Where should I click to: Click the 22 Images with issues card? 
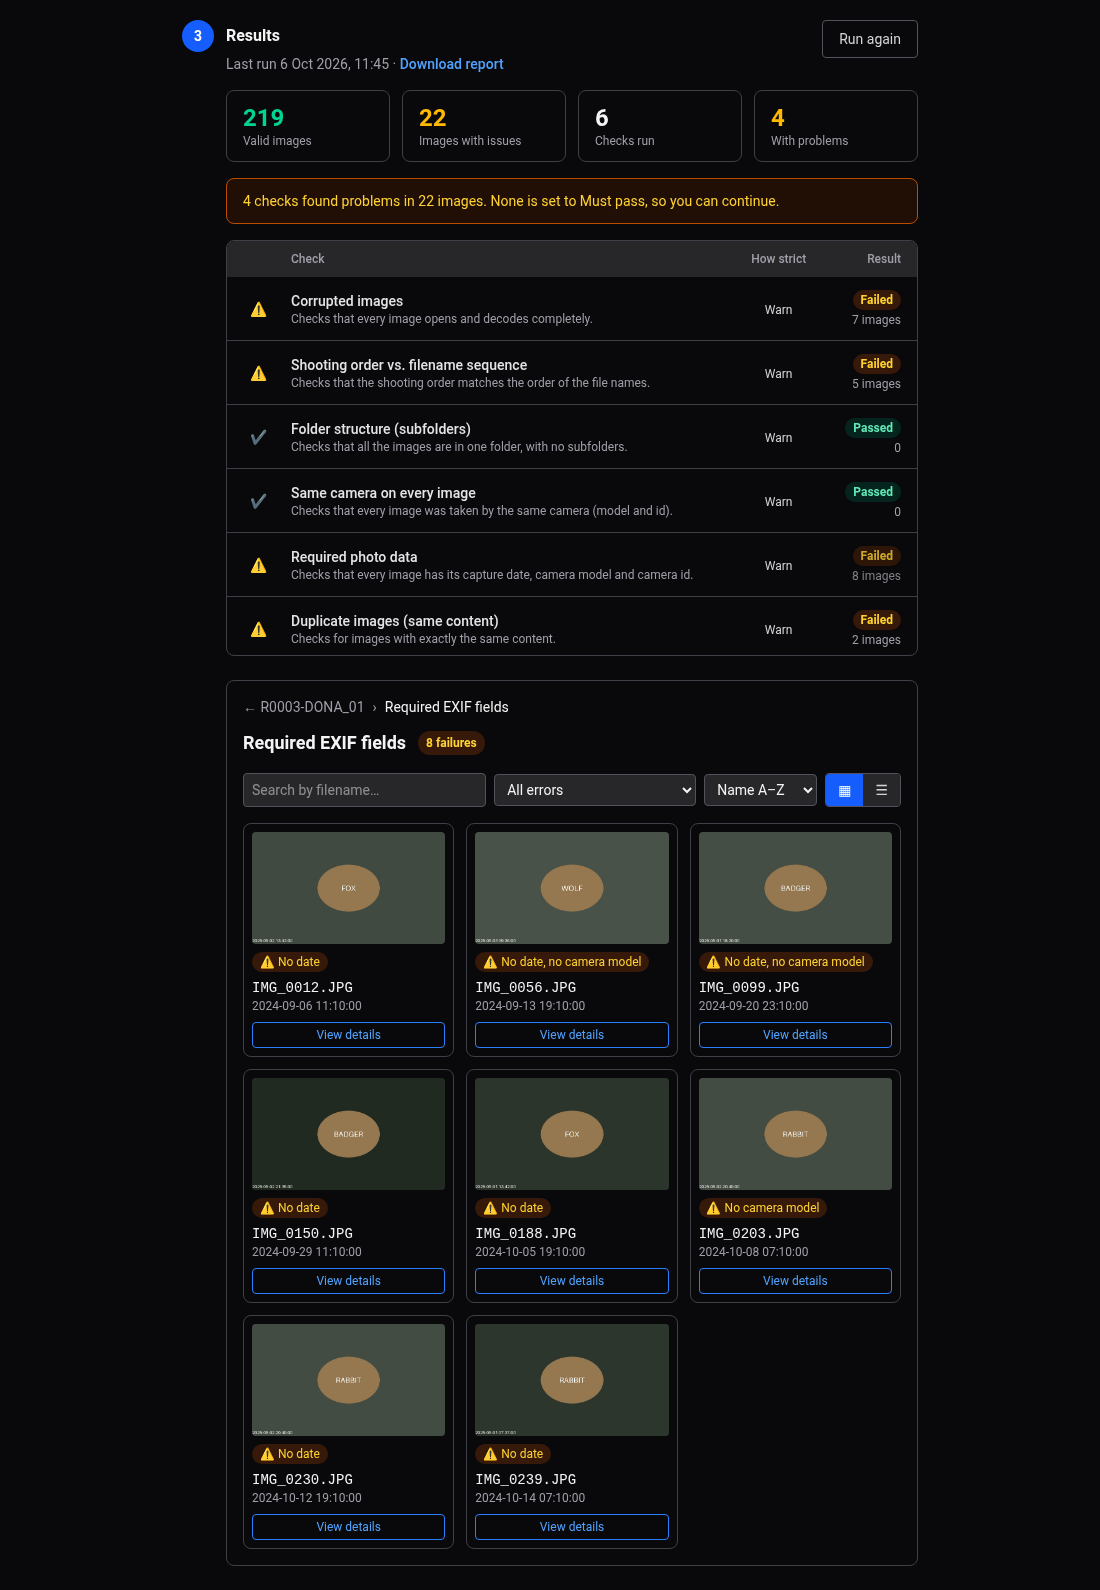click(x=484, y=126)
